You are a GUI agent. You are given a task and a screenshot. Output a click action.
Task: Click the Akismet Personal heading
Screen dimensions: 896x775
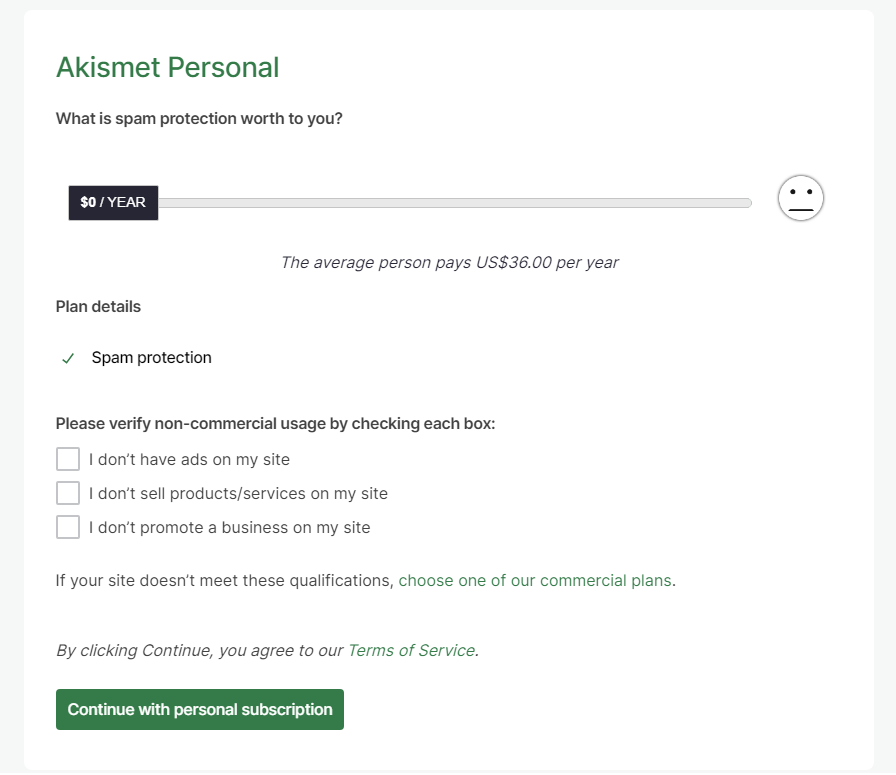(x=167, y=68)
